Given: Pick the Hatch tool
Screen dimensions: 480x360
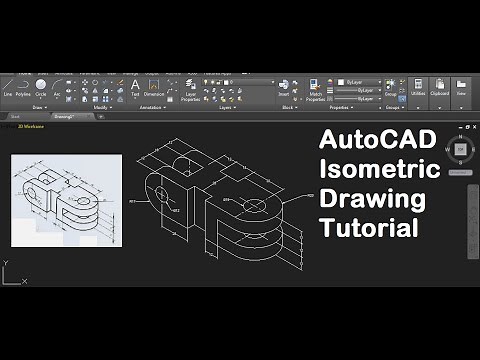Looking at the screenshot, I should pyautogui.click(x=69, y=99).
